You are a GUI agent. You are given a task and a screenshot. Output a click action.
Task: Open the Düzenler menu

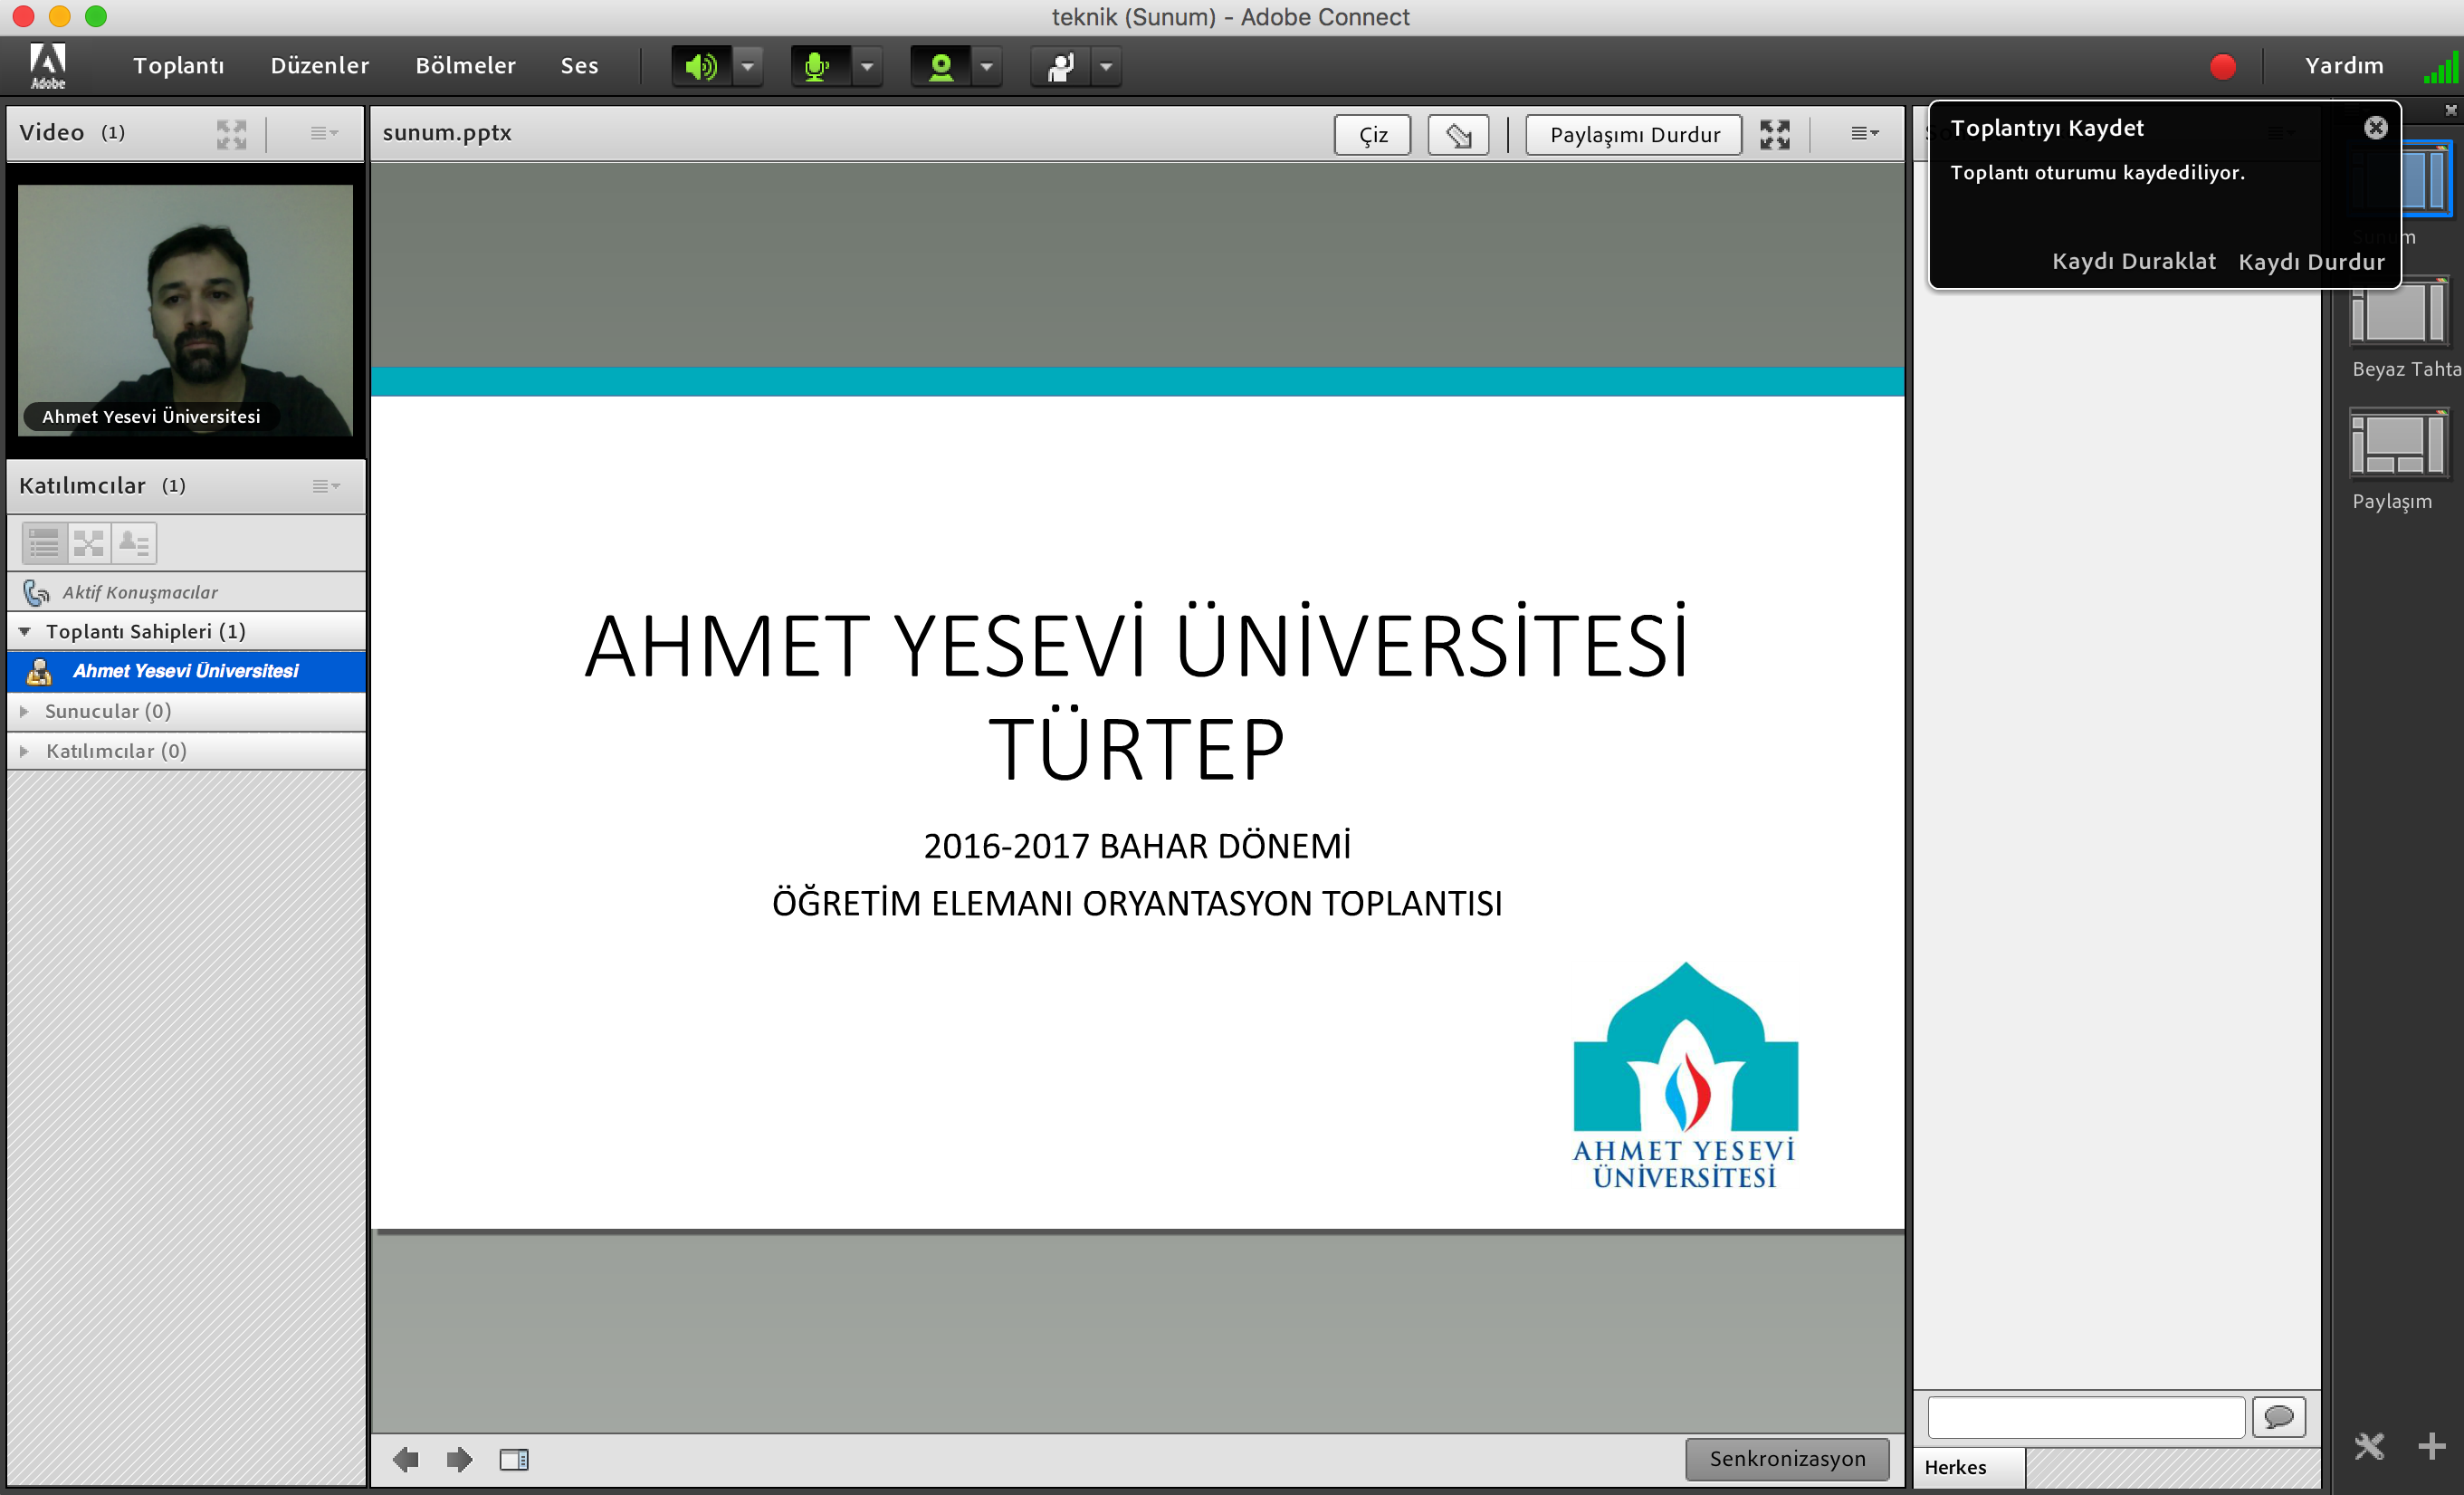click(320, 66)
